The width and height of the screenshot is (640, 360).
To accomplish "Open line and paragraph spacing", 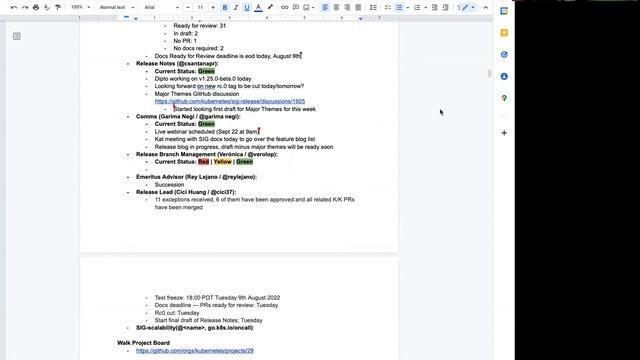I will 373,7.
